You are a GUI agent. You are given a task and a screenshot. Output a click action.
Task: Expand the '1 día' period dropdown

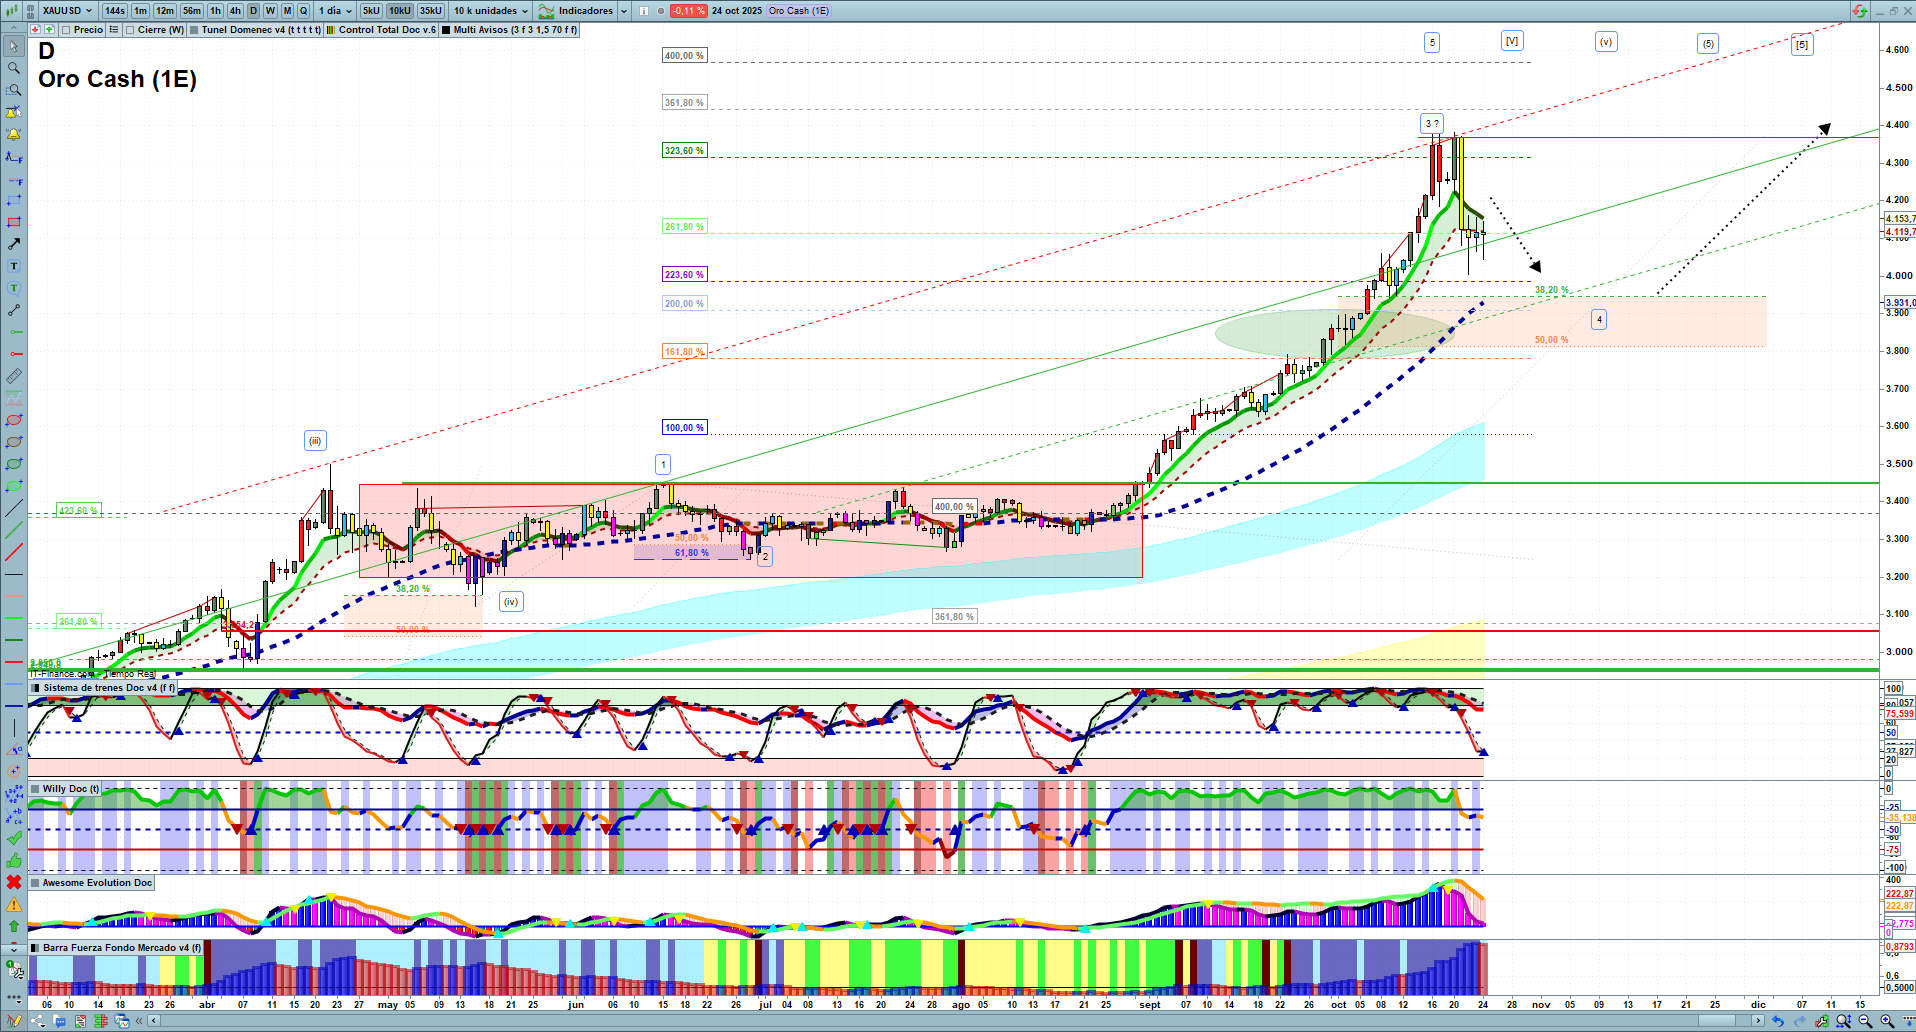pos(335,11)
